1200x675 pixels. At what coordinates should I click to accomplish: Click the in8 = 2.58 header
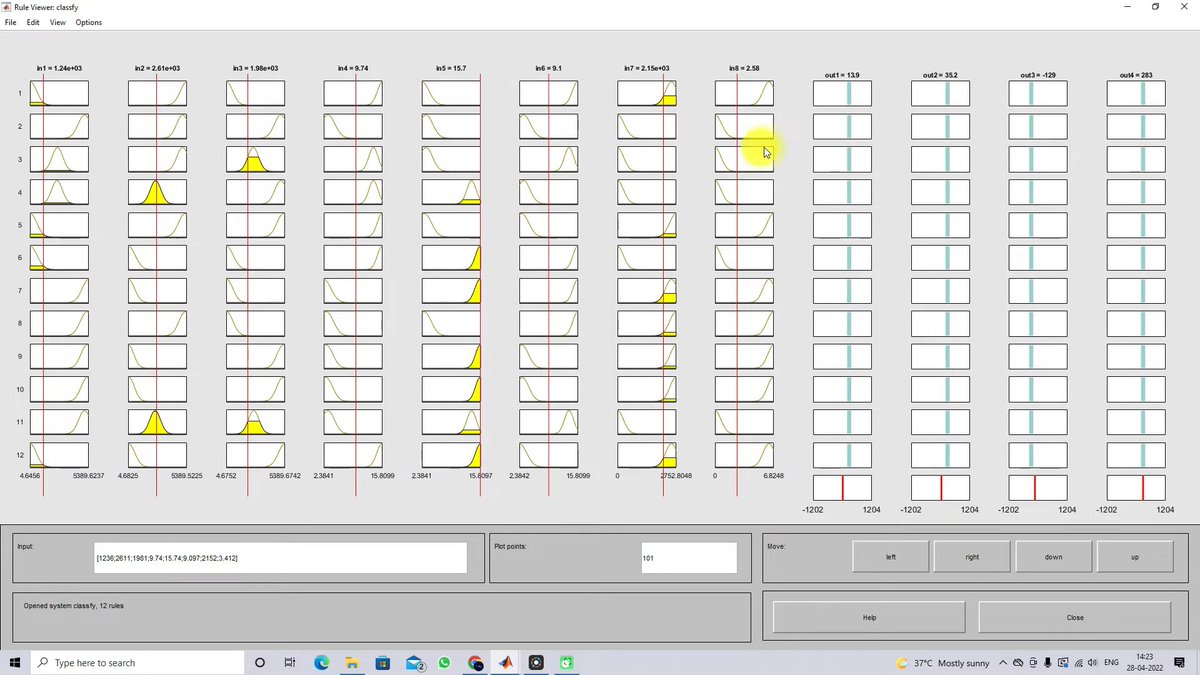[744, 68]
